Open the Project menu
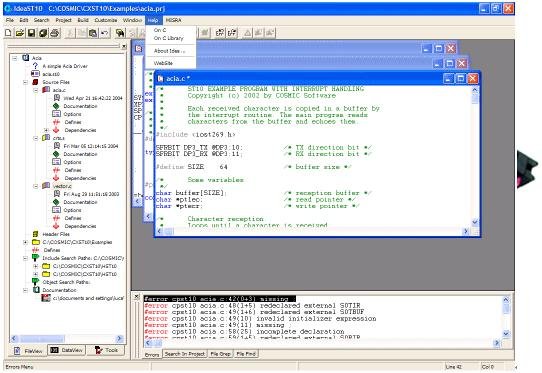Viewport: 542px width, 373px height. [64, 20]
